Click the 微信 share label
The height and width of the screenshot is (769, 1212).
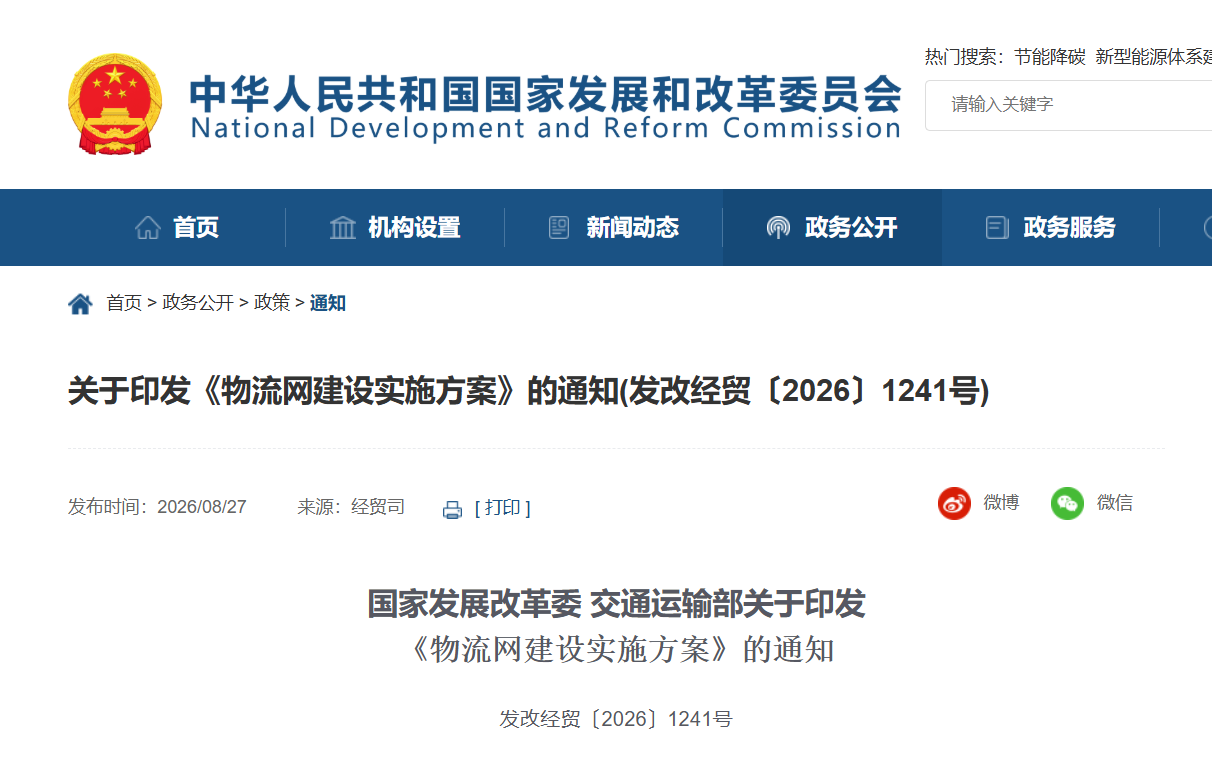click(x=1115, y=503)
